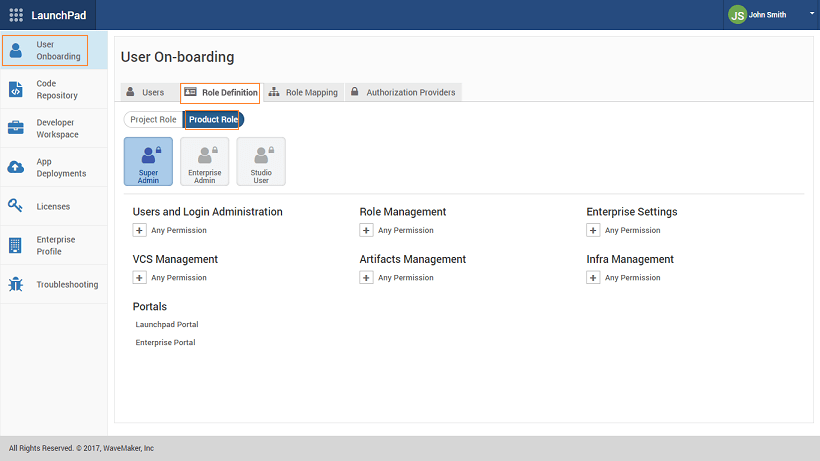Open the Launchpad Portal link

166,324
